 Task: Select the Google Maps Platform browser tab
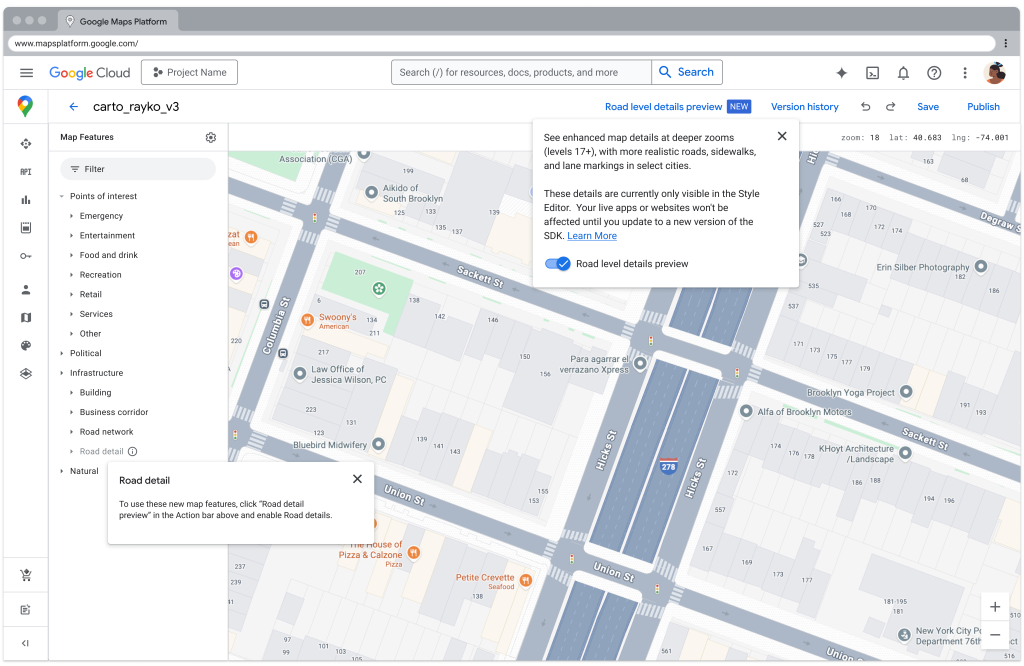pyautogui.click(x=118, y=21)
